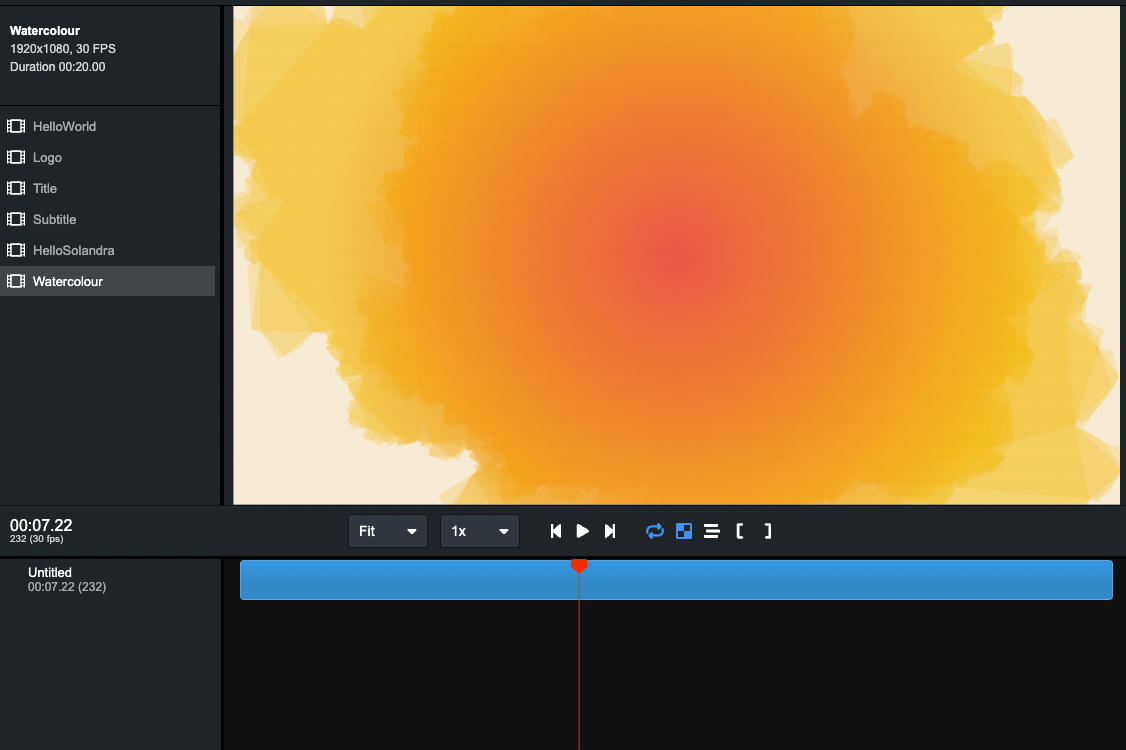1126x750 pixels.
Task: Select the HelloWorld composition
Action: (64, 127)
